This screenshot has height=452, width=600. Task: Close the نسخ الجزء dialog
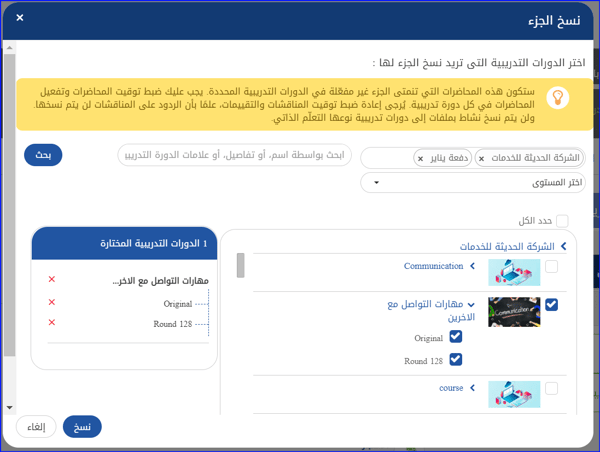click(20, 18)
